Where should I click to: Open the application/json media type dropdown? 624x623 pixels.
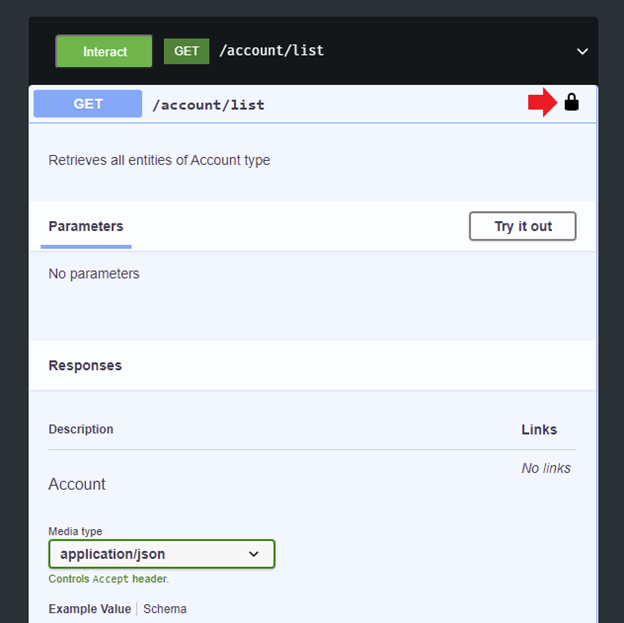[x=162, y=554]
